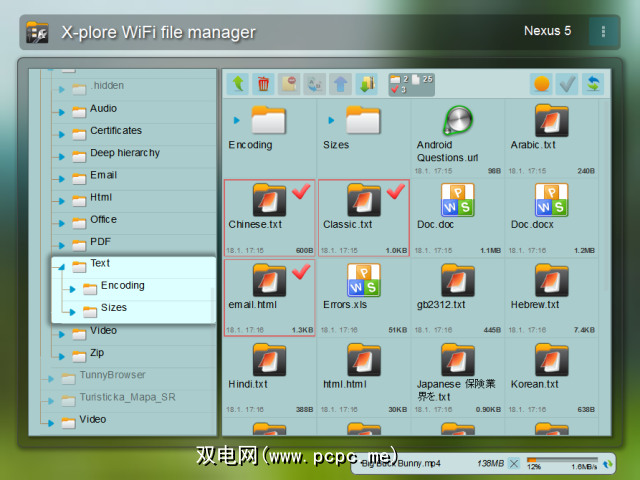Select Sizes subfolder under Text in tree
This screenshot has width=640, height=480.
(113, 307)
